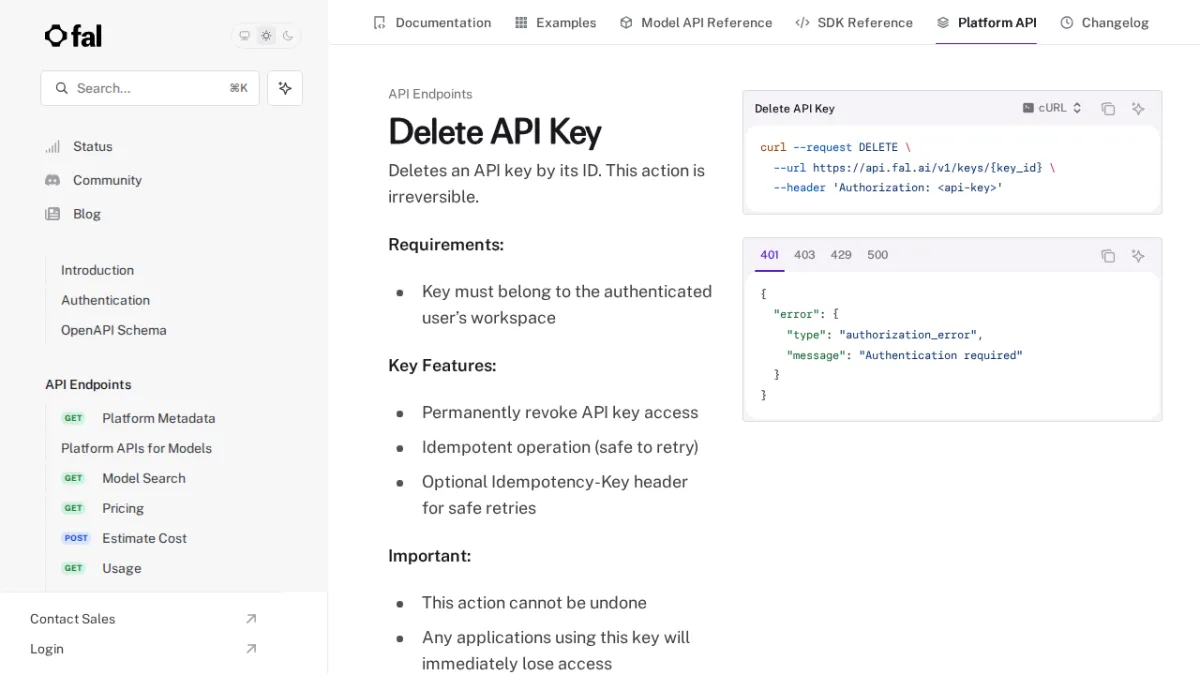The image size is (1200, 675).
Task: Open the Examples tab
Action: 555,22
